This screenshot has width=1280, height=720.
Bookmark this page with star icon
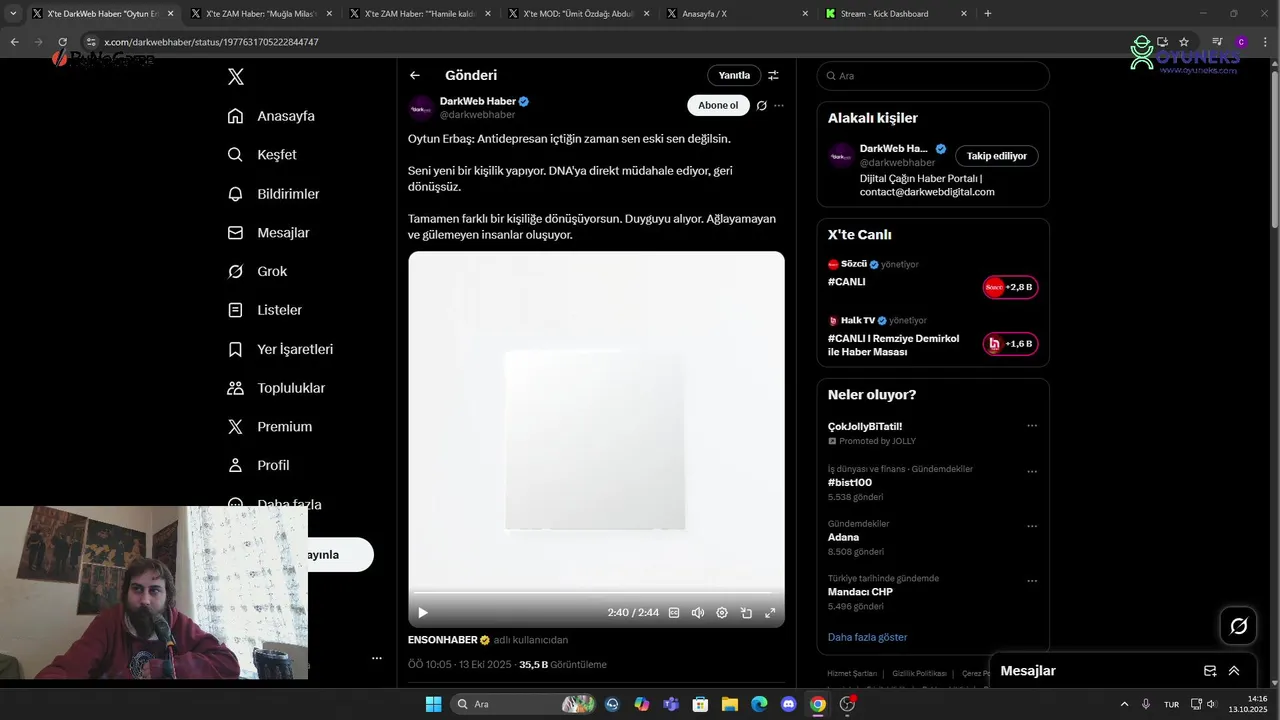click(x=1184, y=42)
